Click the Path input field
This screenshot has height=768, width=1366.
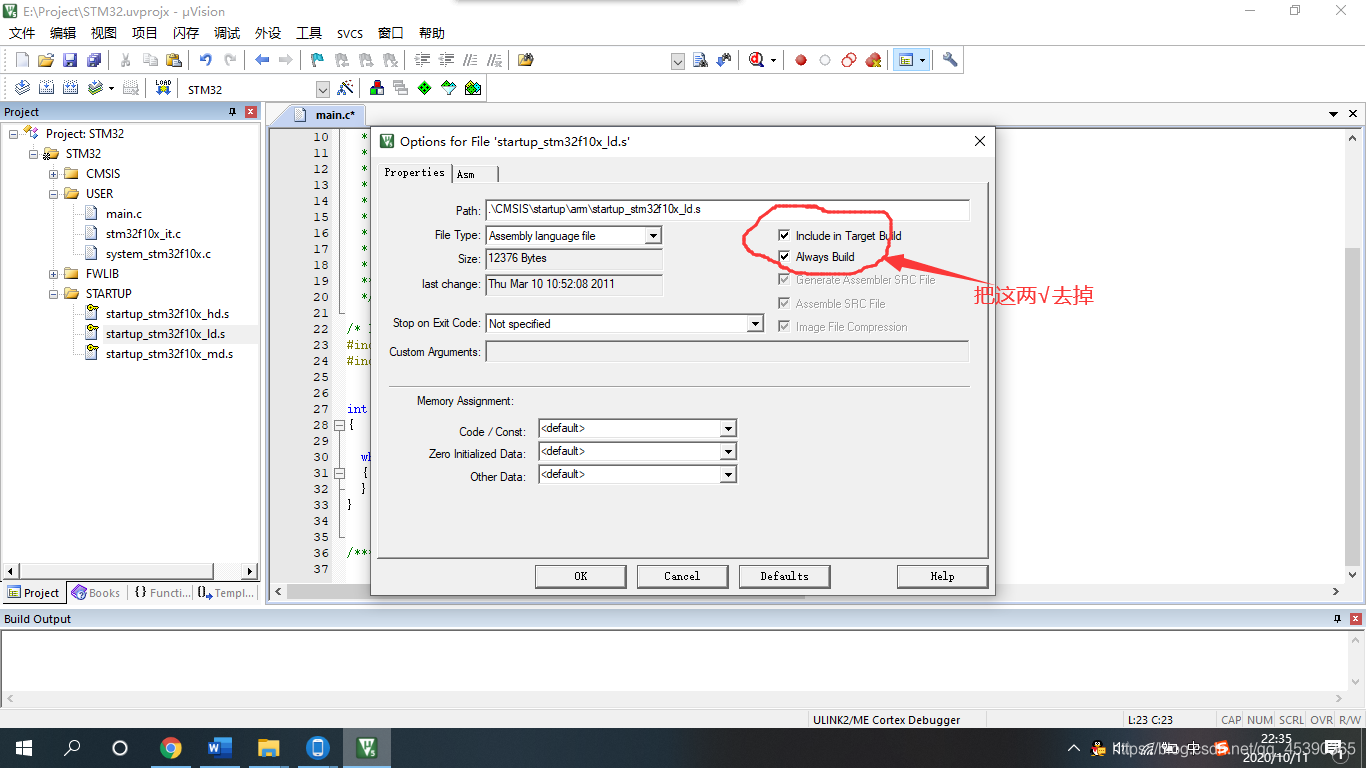(727, 210)
